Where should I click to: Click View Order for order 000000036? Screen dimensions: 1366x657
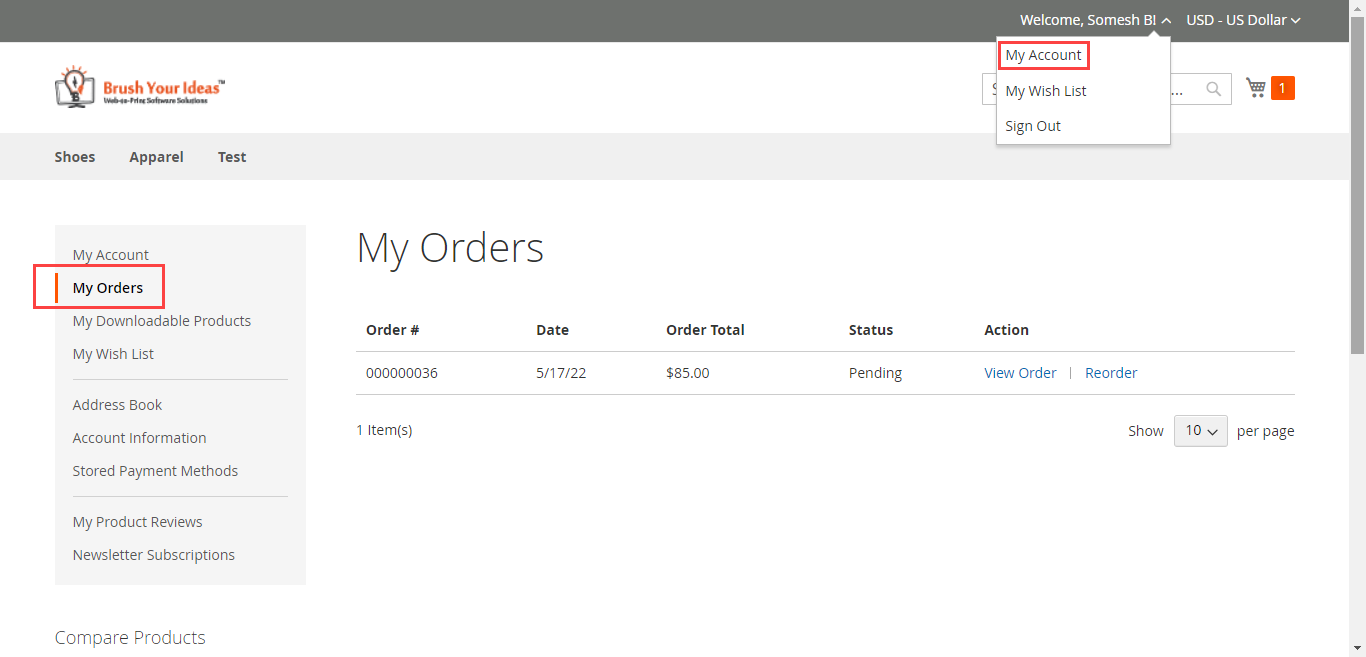[x=1019, y=372]
